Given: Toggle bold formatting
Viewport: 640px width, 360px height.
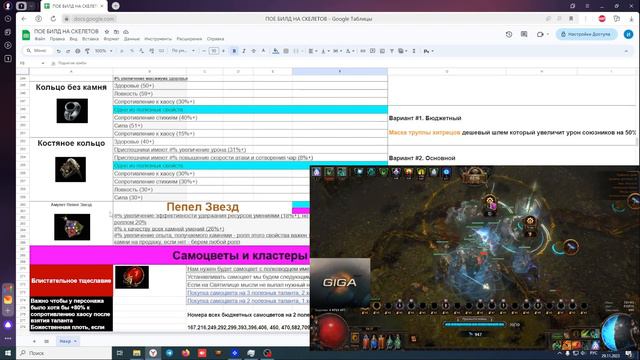Looking at the screenshot, I should (x=234, y=51).
